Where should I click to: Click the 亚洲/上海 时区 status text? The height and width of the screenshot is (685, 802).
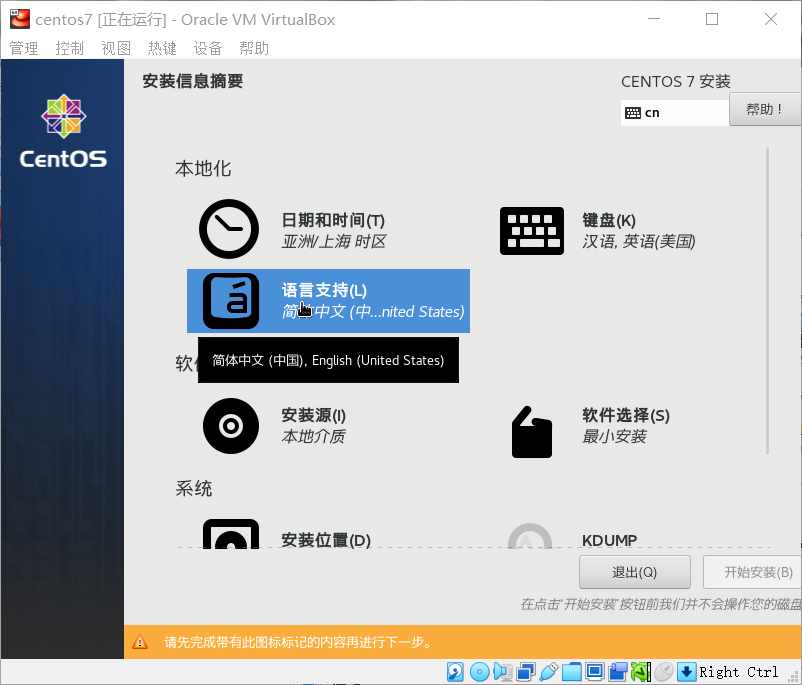point(334,241)
